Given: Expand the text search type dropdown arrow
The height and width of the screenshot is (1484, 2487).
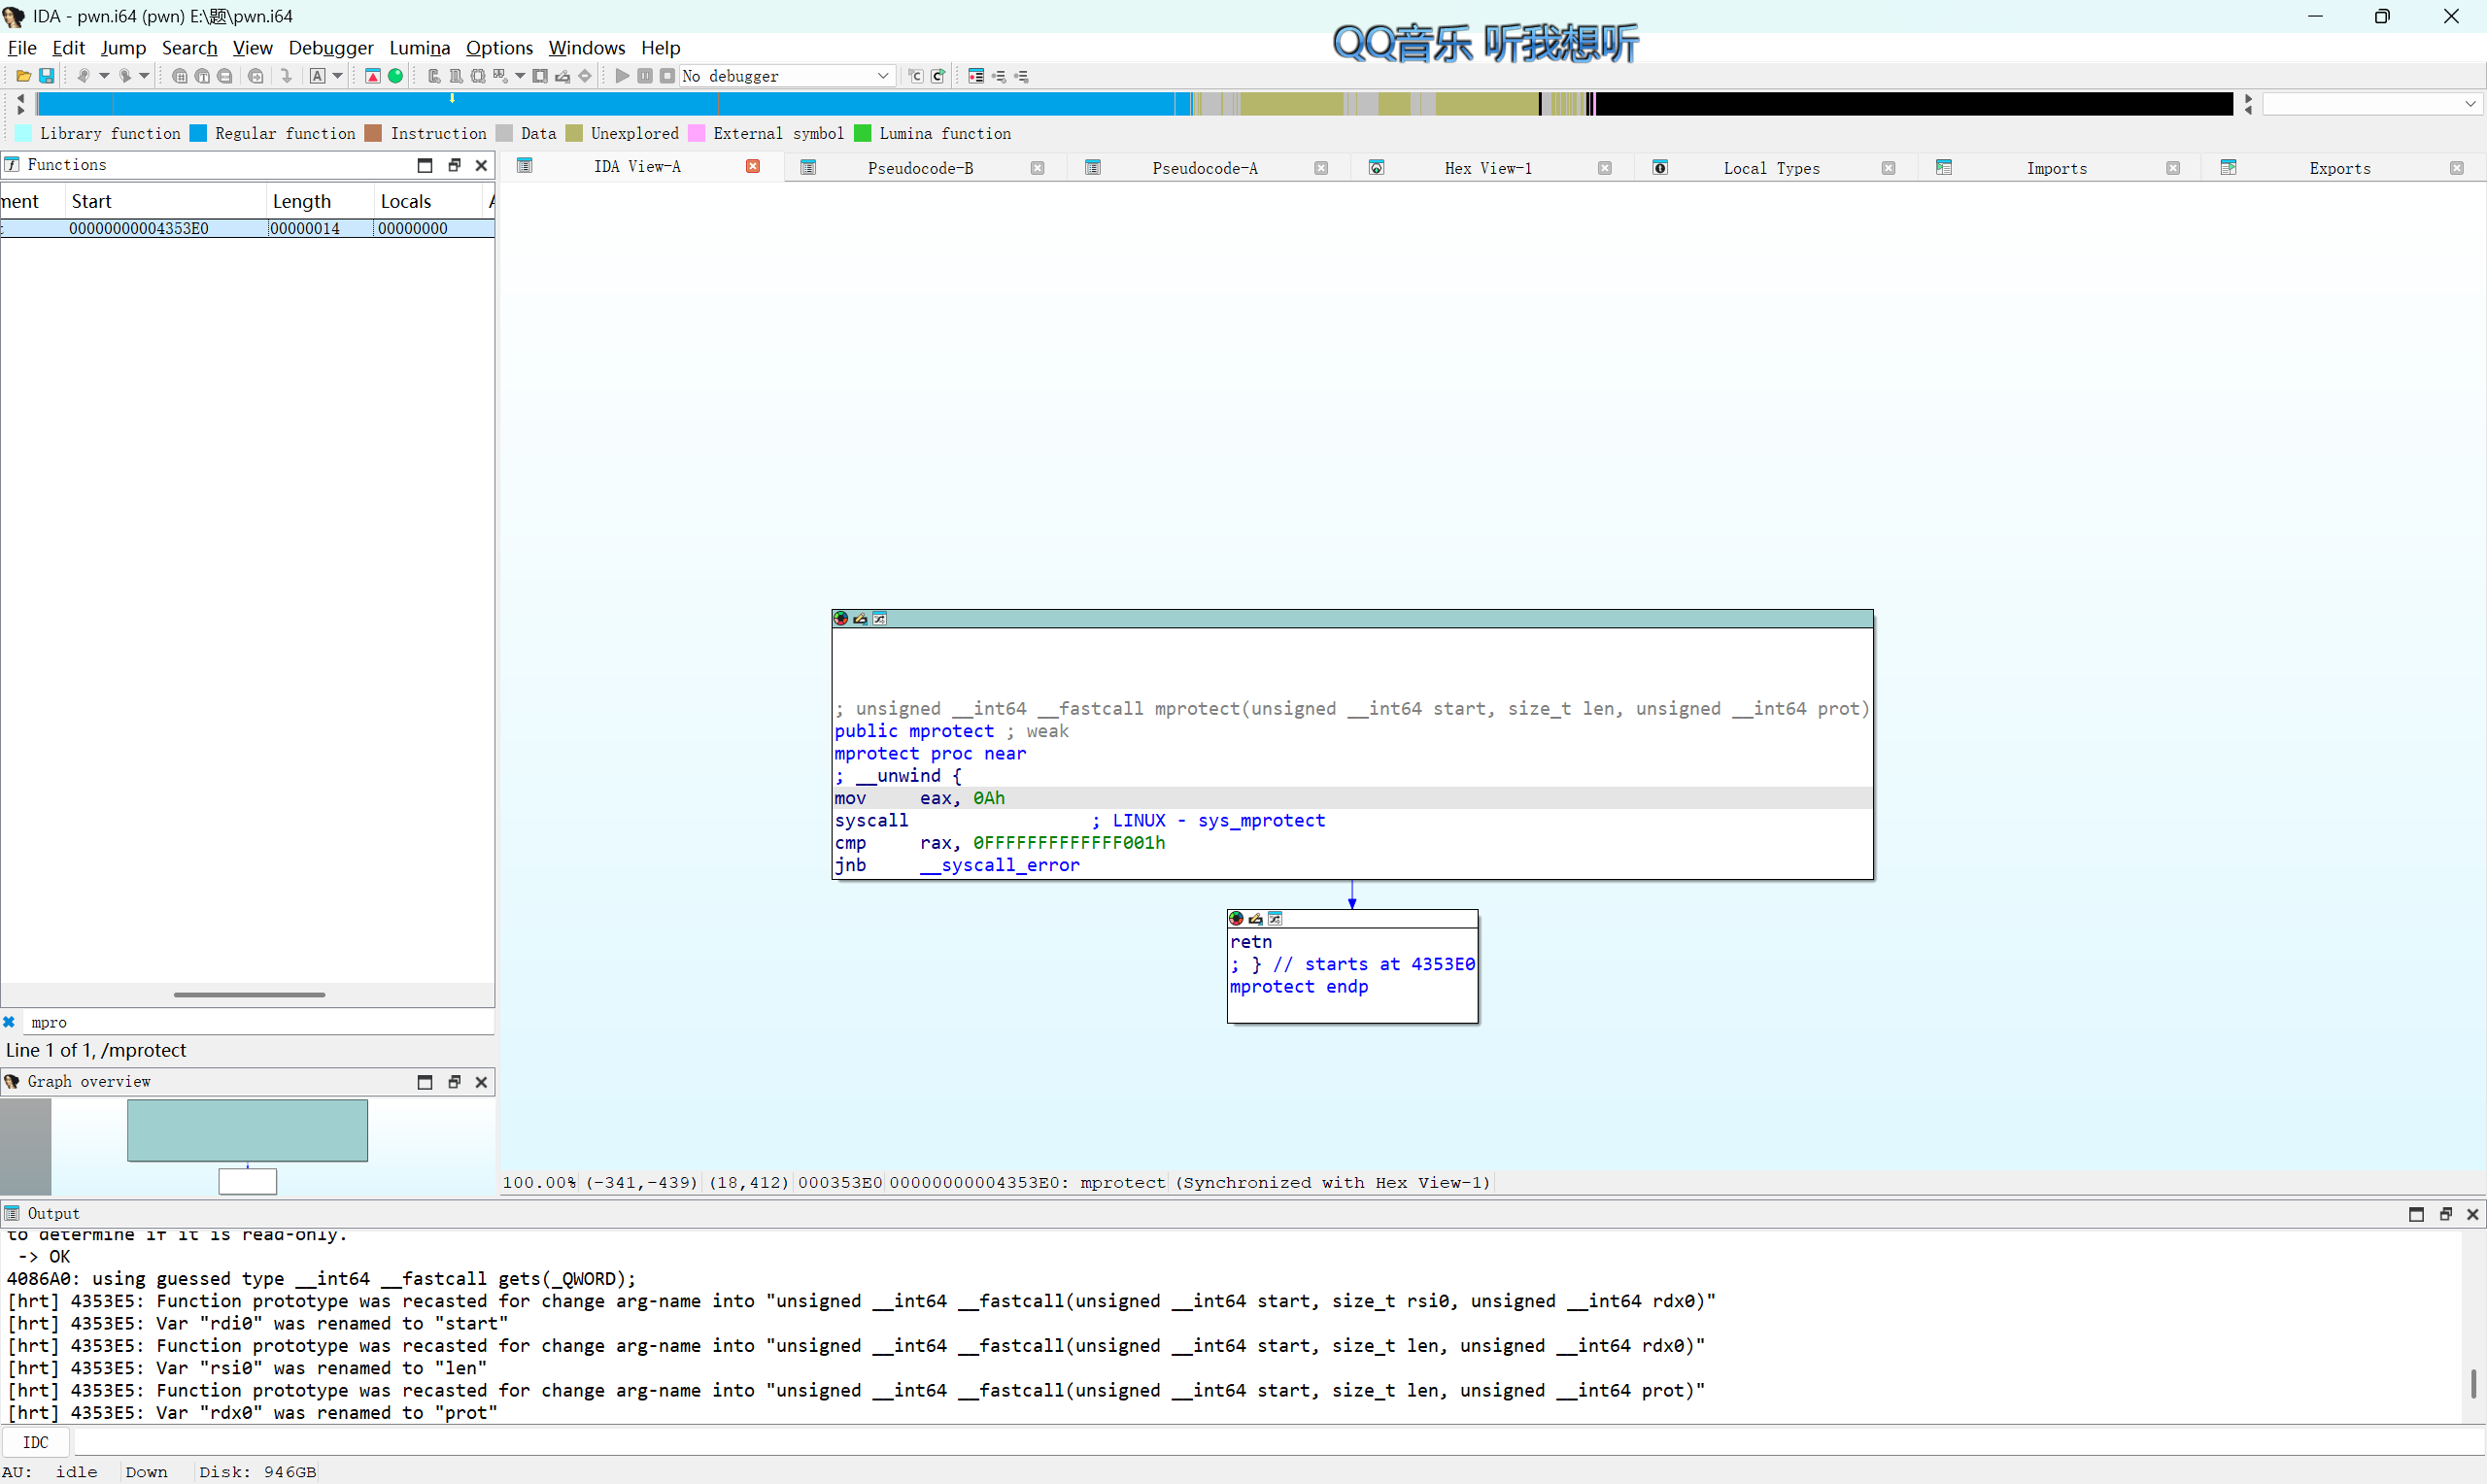Looking at the screenshot, I should click(338, 76).
